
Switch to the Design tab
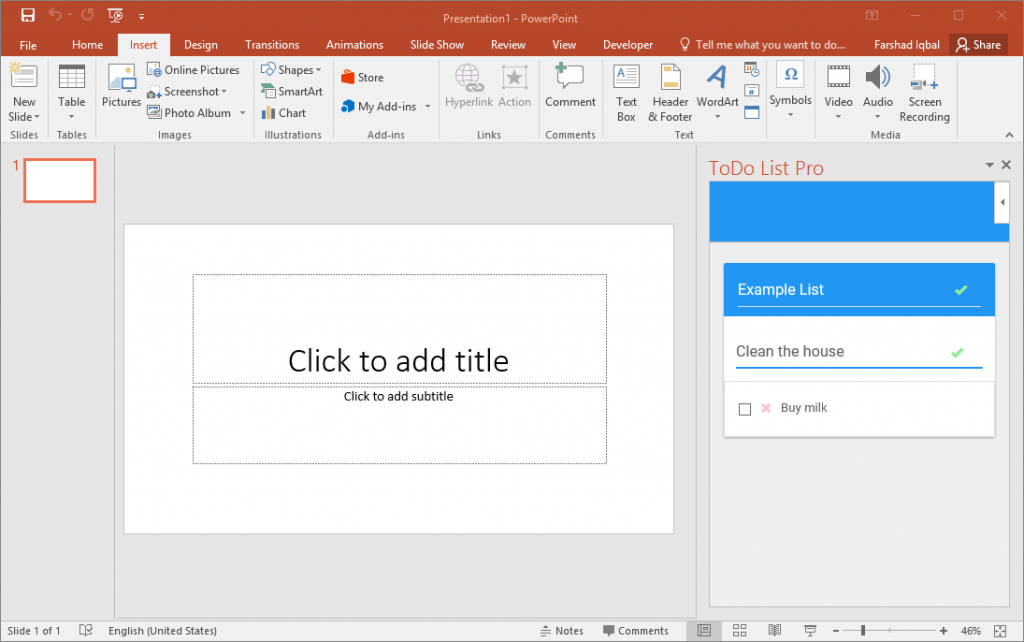tap(200, 44)
